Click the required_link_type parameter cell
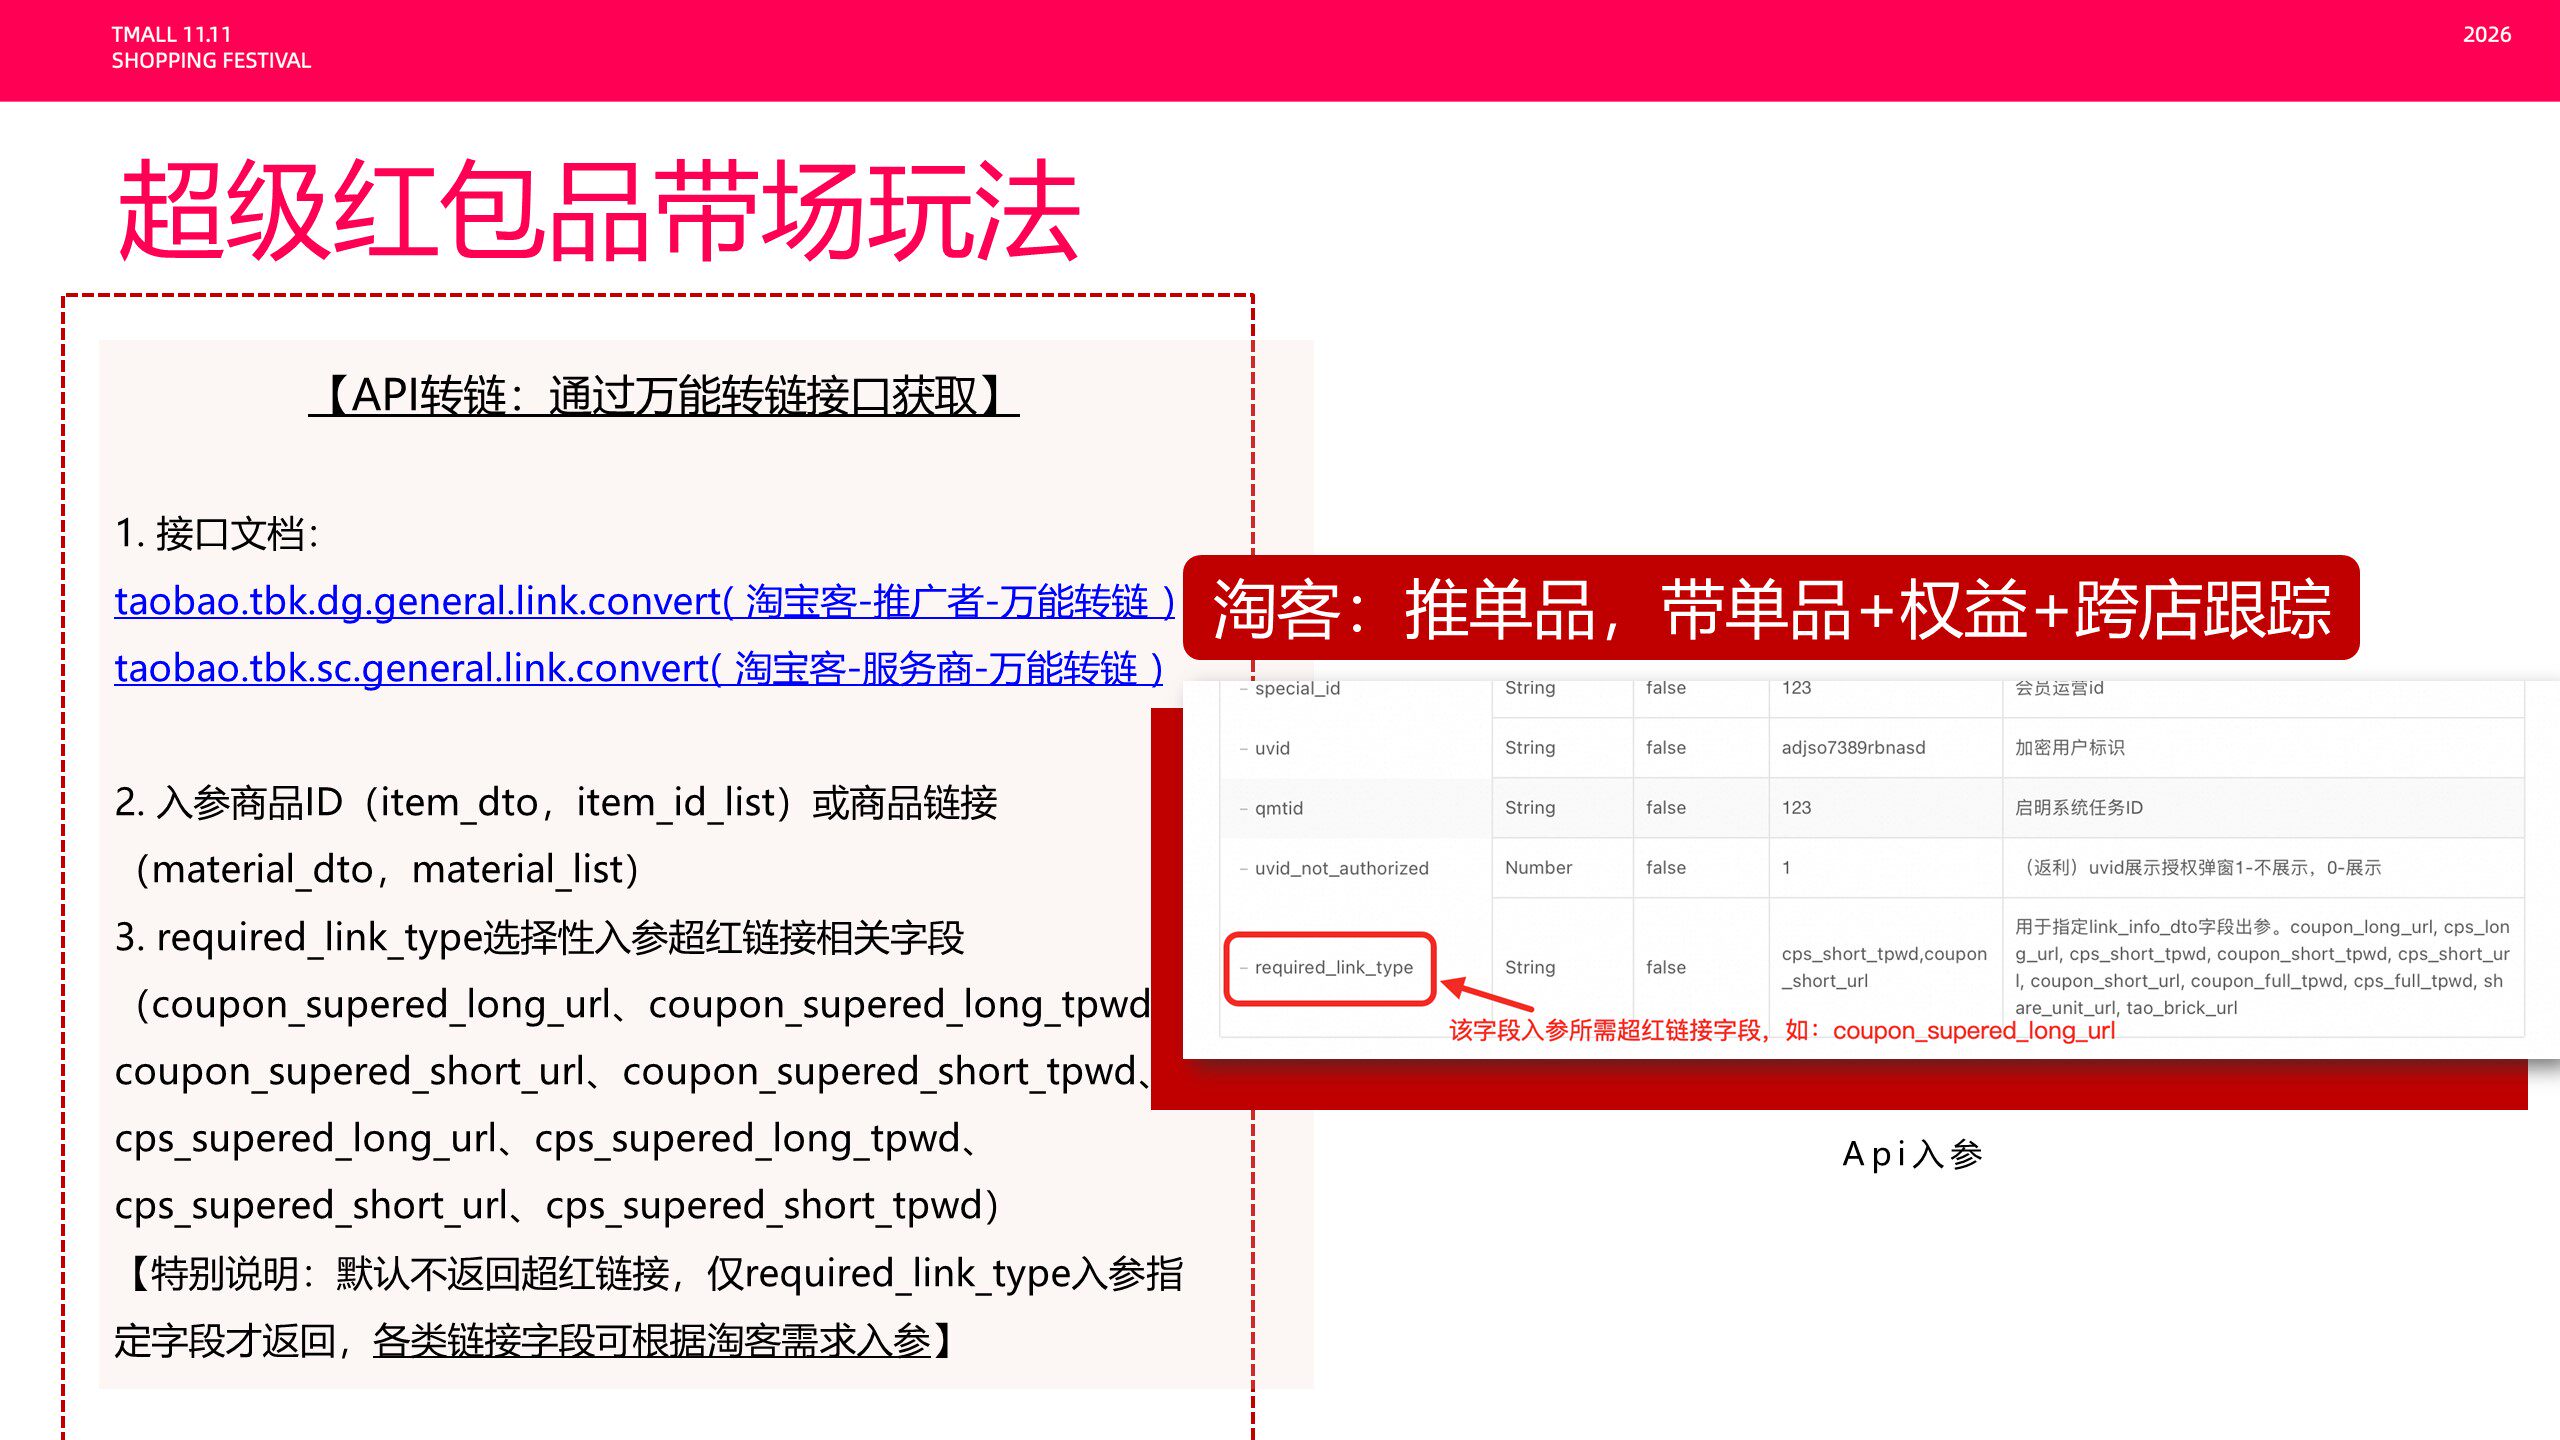Viewport: 2560px width, 1440px height. pyautogui.click(x=1331, y=967)
